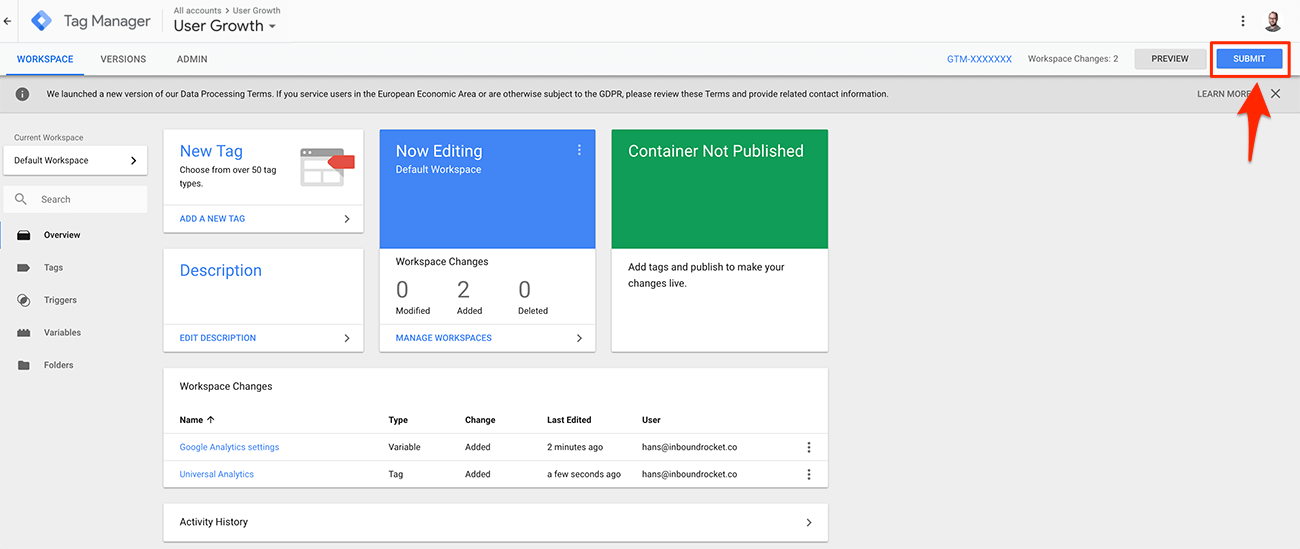
Task: Click the Tag Manager diamond logo
Action: click(42, 21)
